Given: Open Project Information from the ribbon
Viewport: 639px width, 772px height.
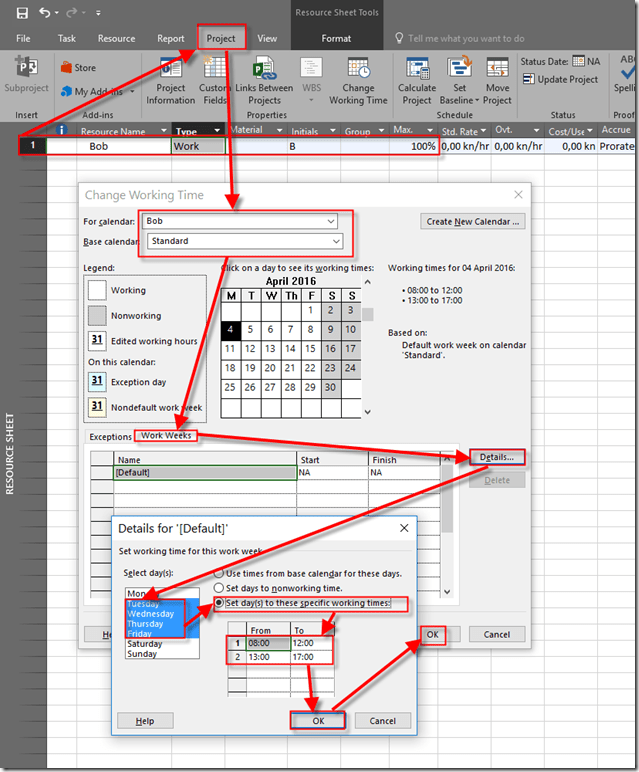Looking at the screenshot, I should point(170,80).
